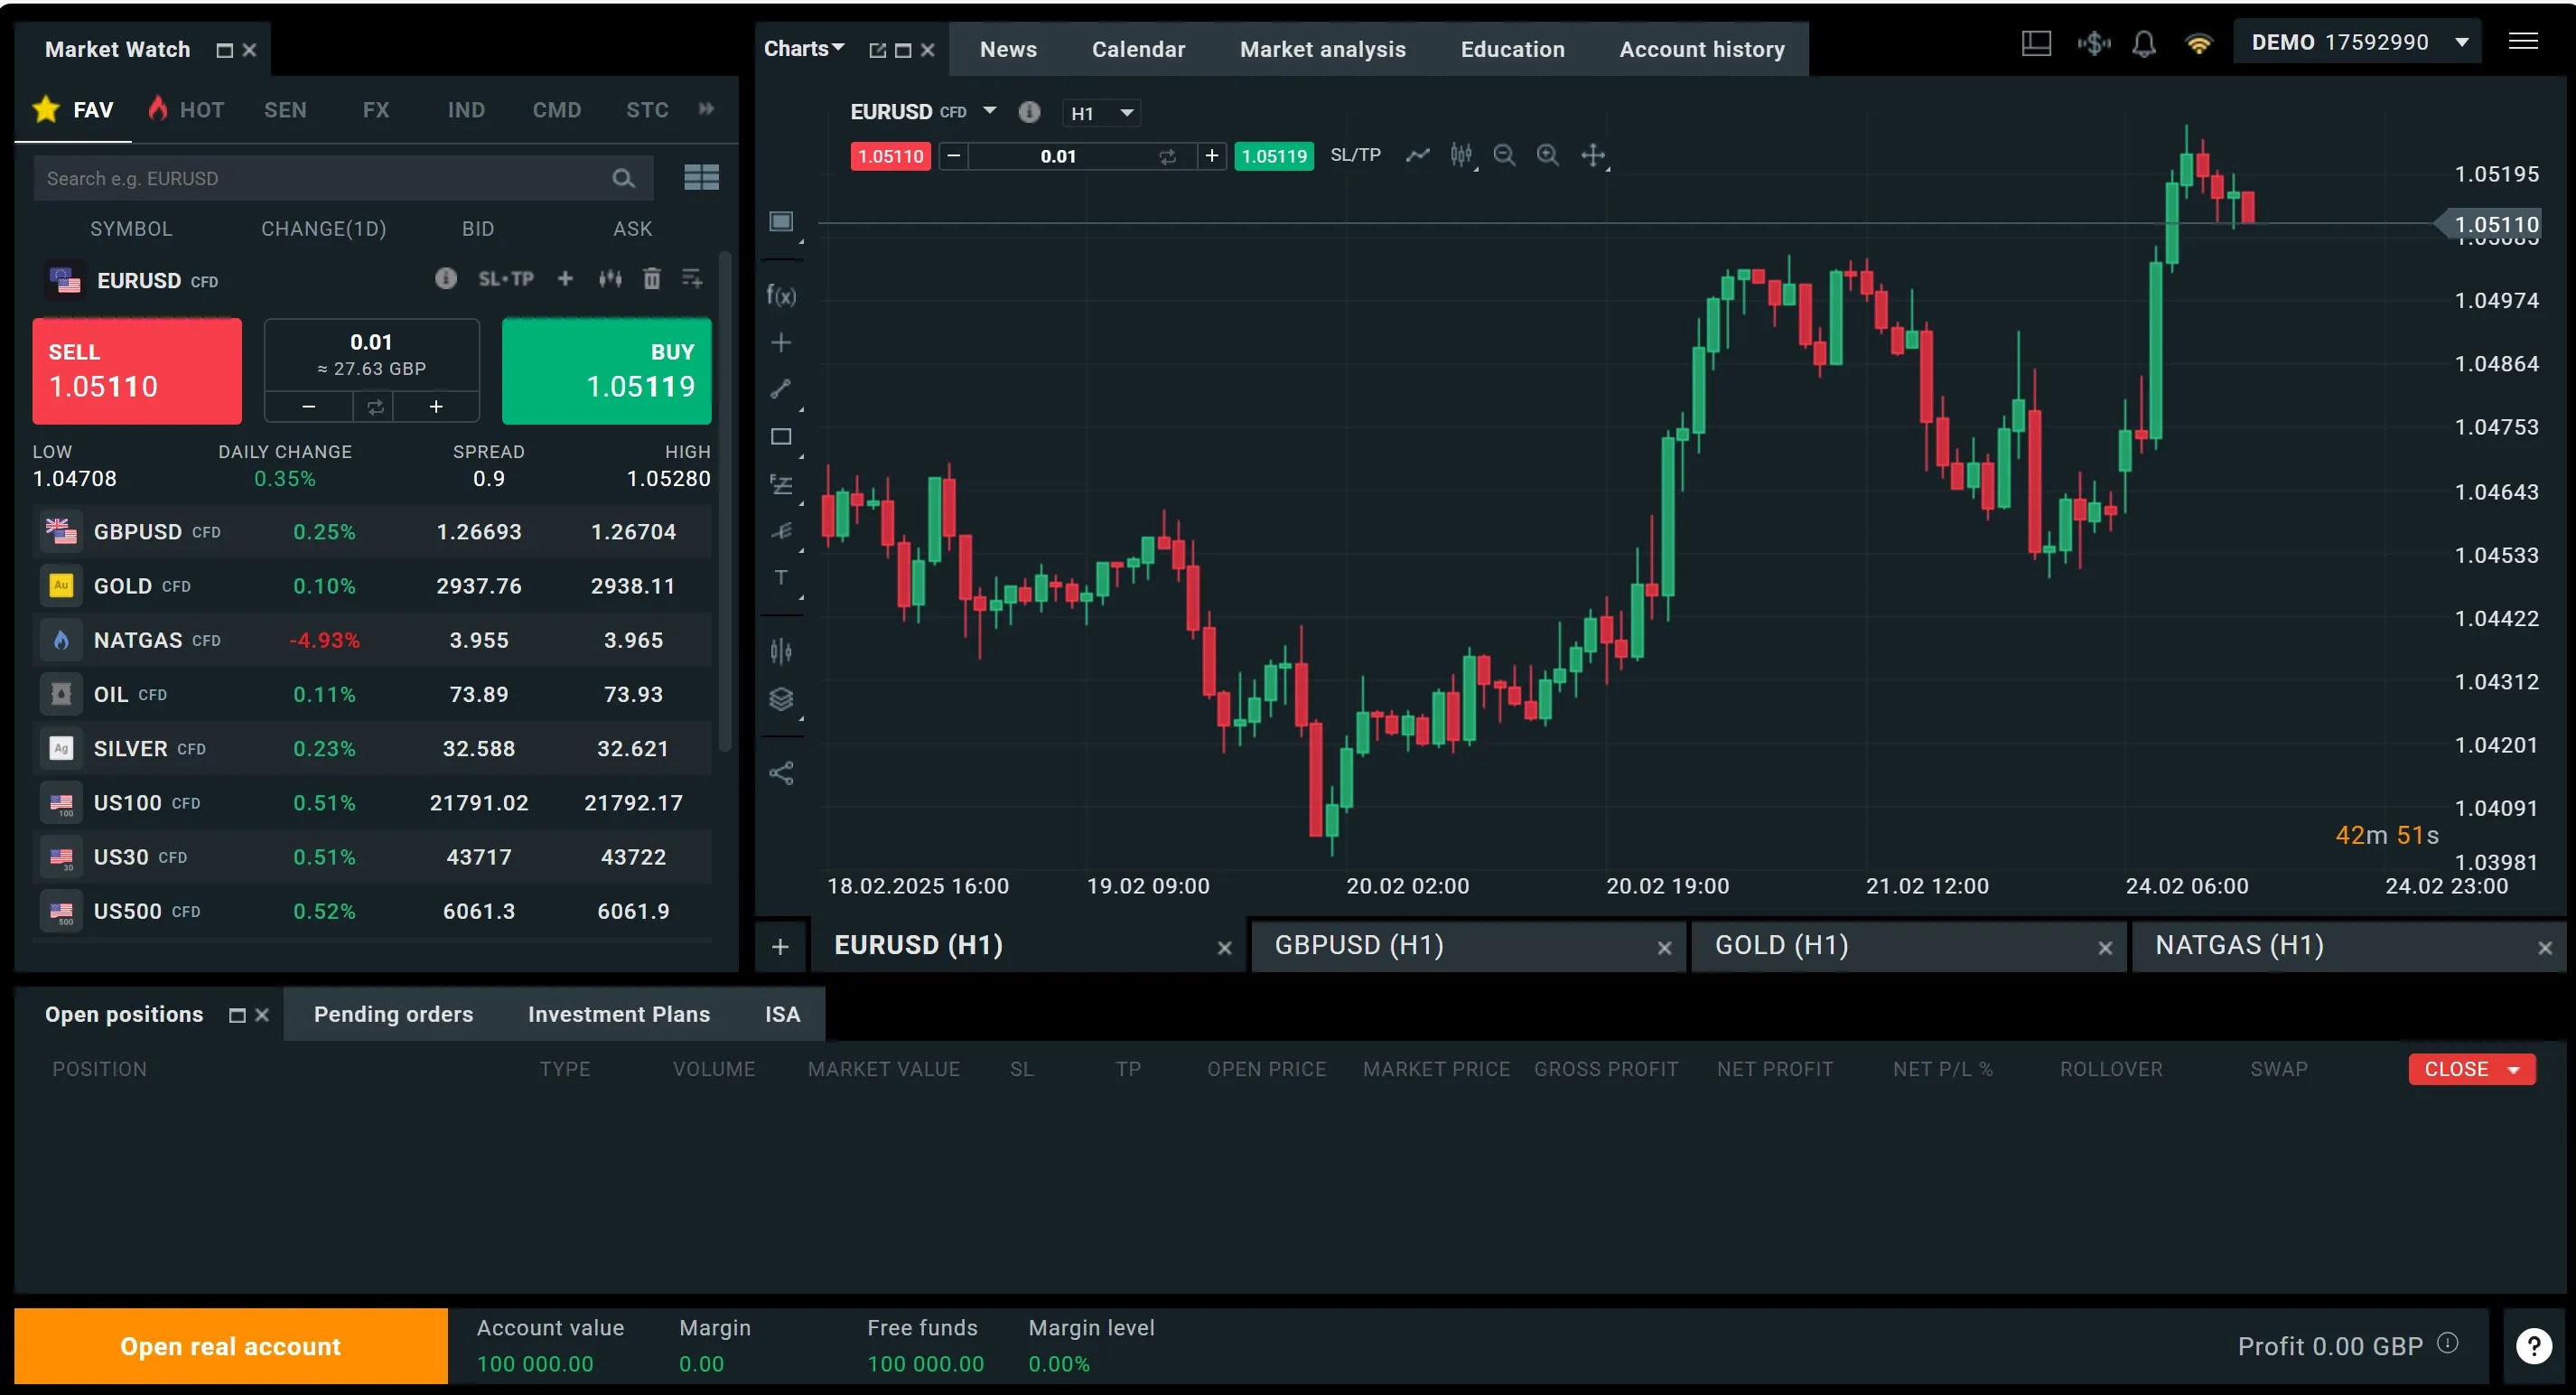Screen dimensions: 2576x1395
Task: Open the notifications bell
Action: (x=2143, y=44)
